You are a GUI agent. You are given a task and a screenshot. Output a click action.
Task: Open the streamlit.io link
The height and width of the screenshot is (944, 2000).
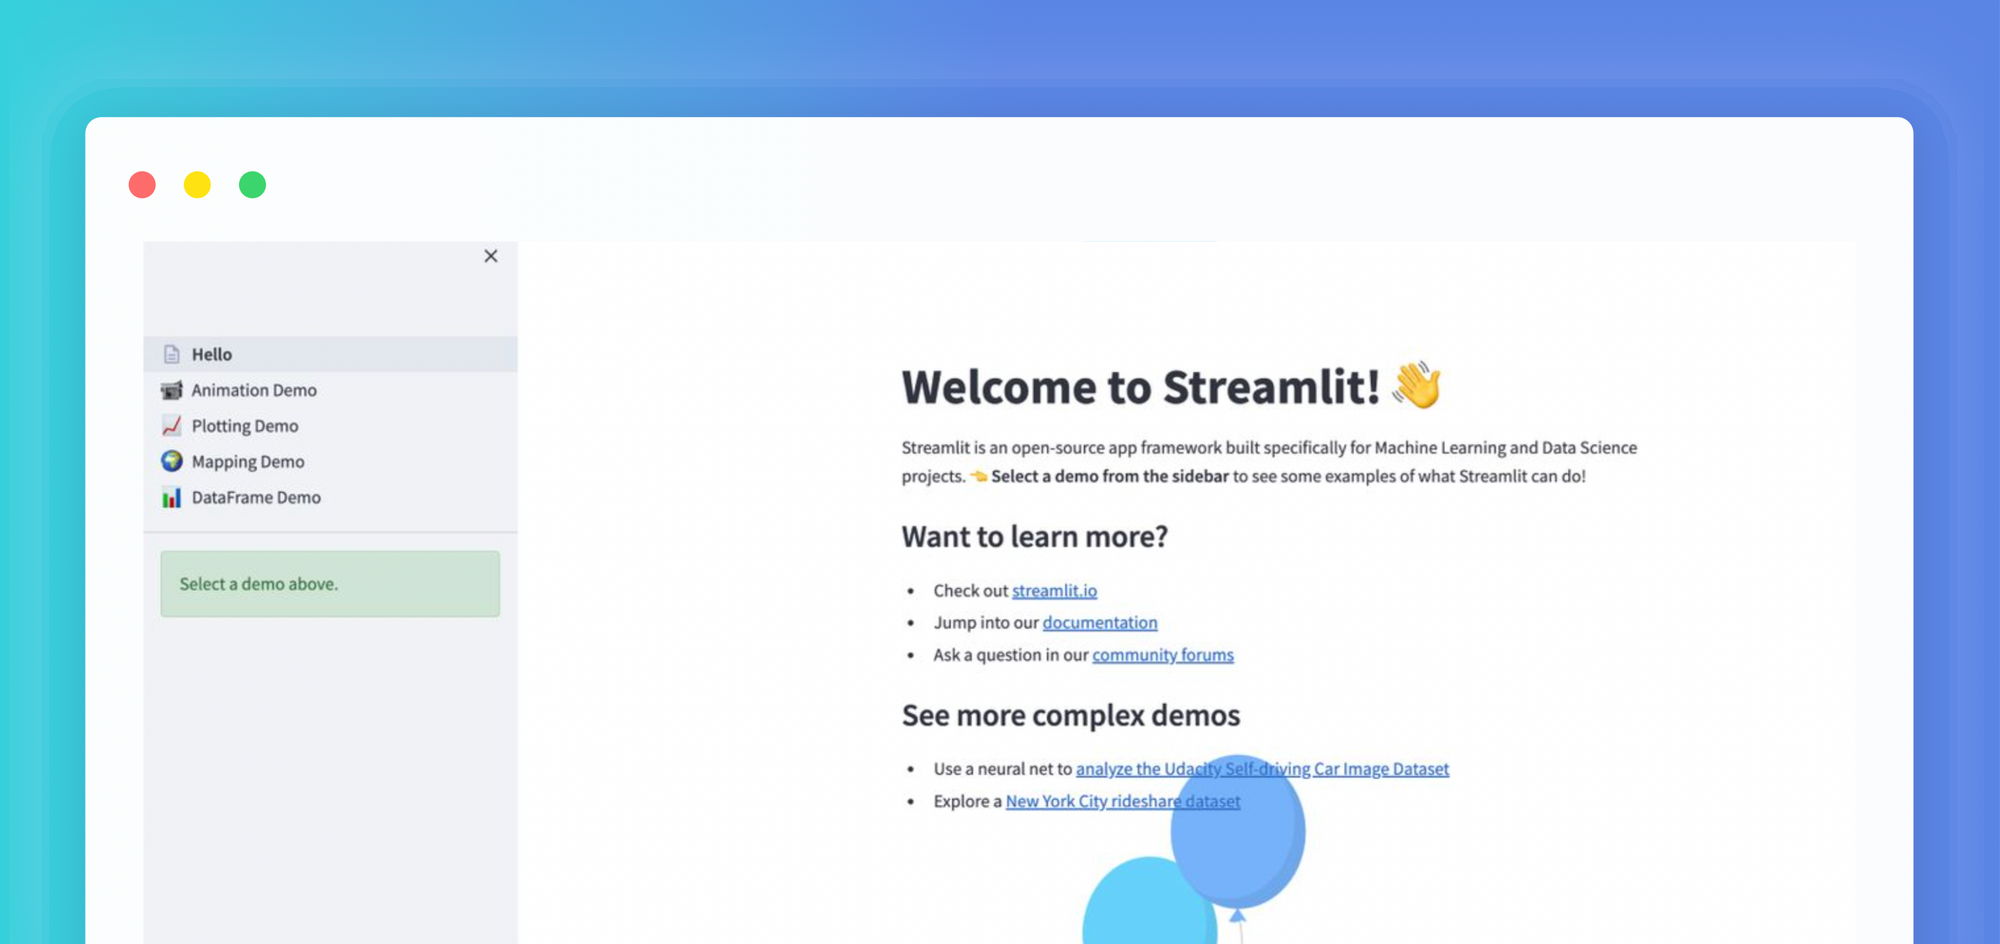[1054, 591]
